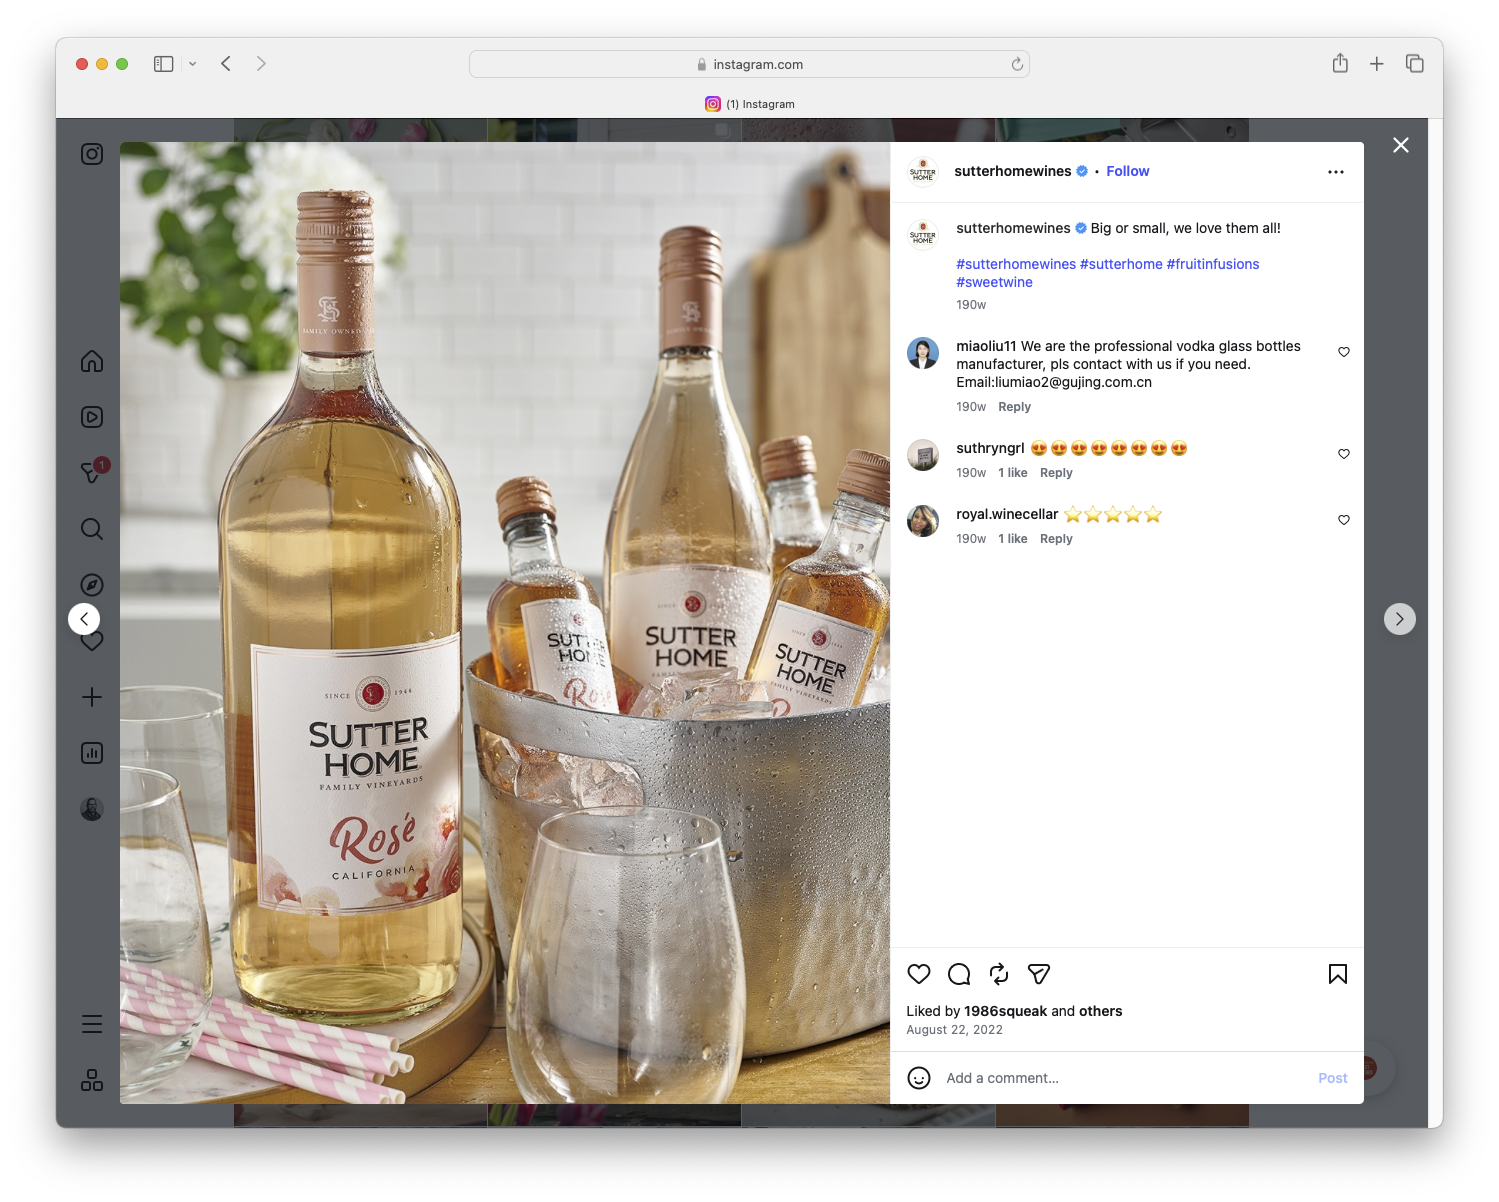Open the Reels icon in sidebar
Screen dimensions: 1499x1202
click(x=92, y=417)
